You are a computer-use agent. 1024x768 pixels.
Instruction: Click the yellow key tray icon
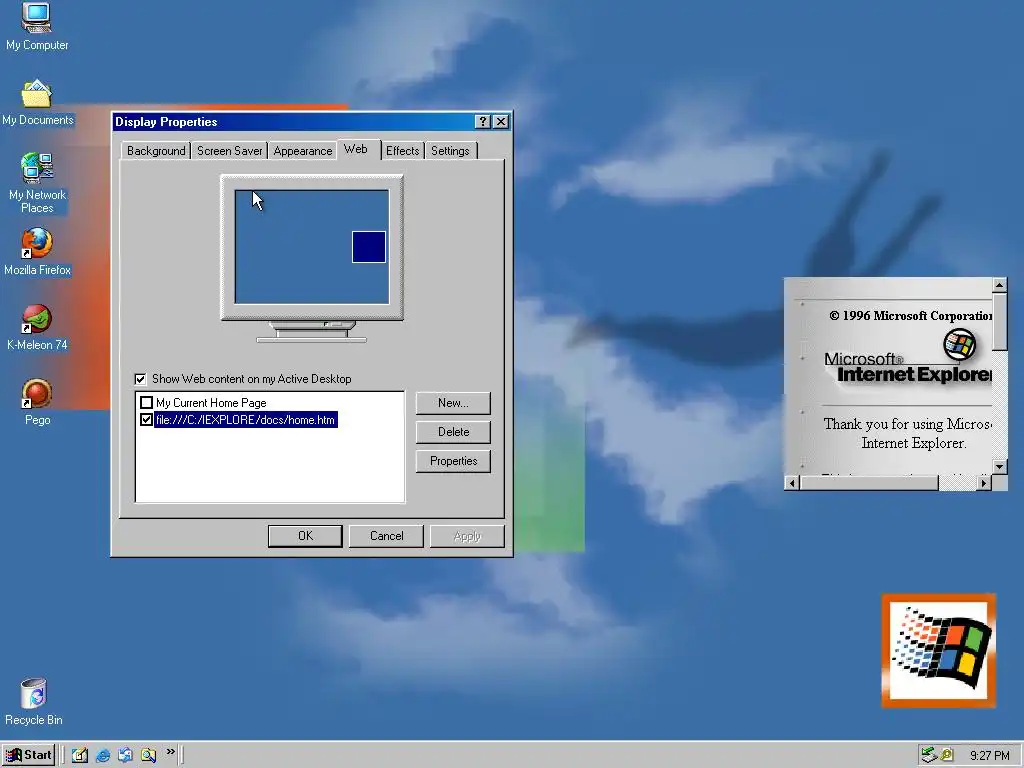(947, 755)
